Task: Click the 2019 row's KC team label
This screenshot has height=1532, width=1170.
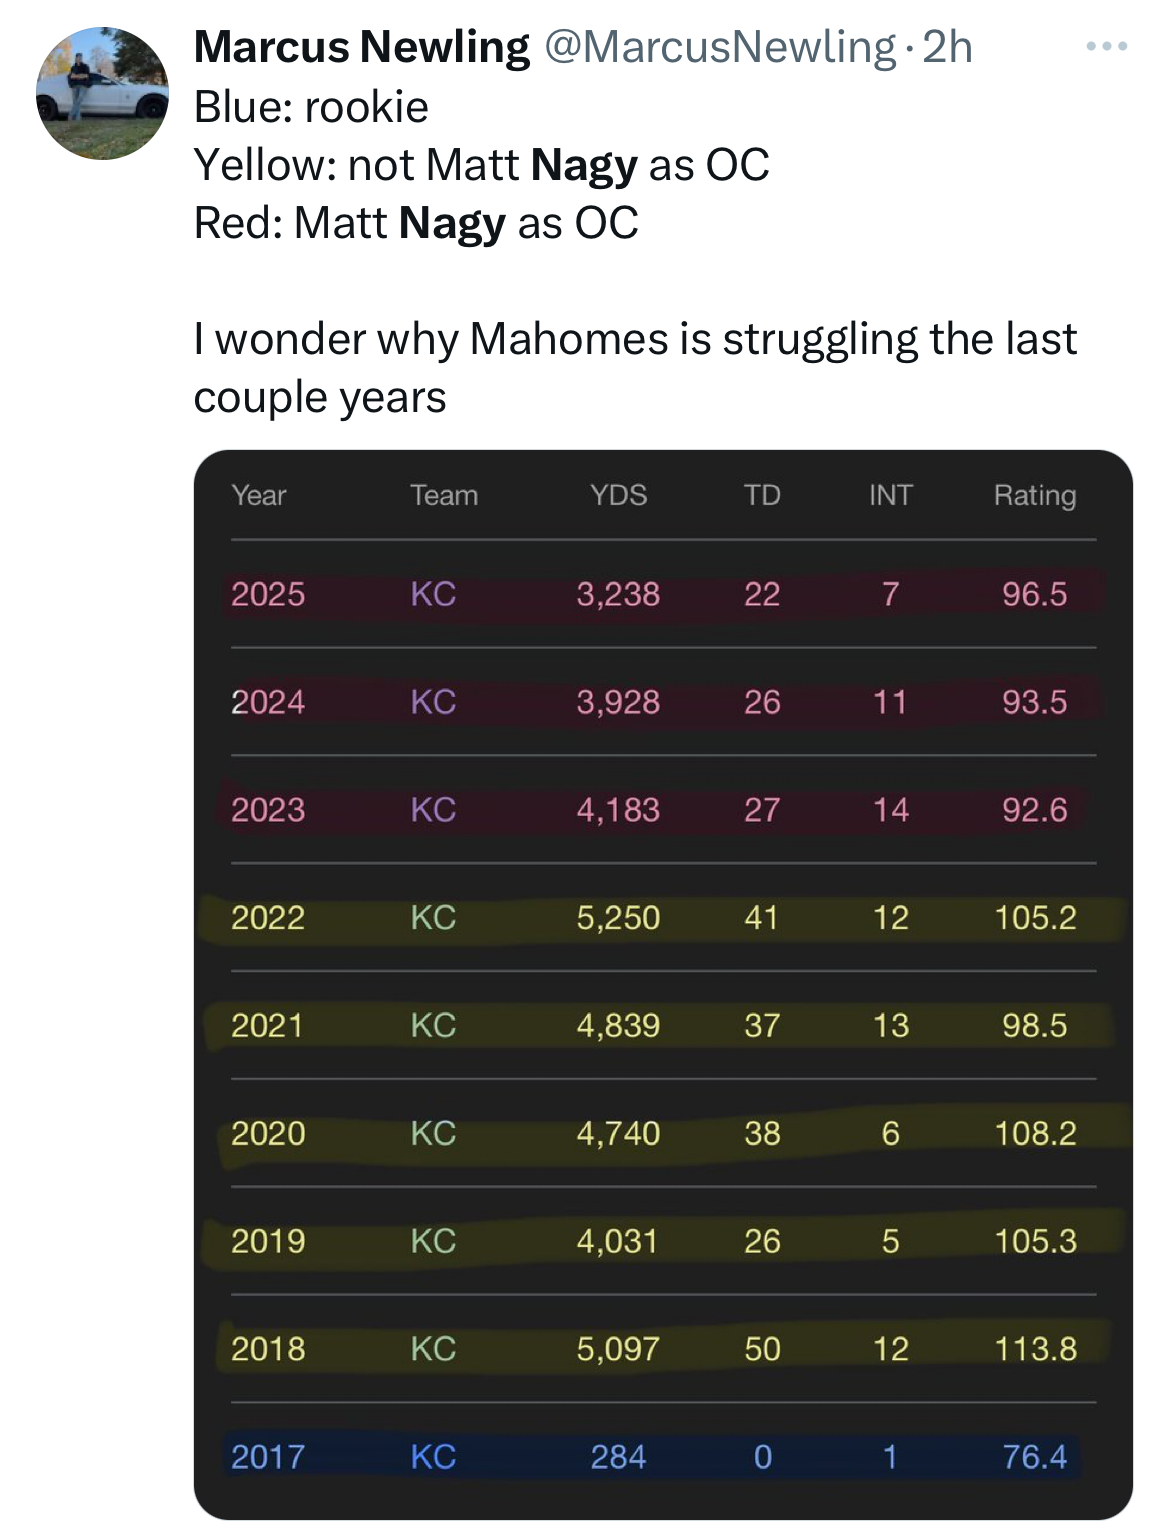Action: (x=433, y=1241)
